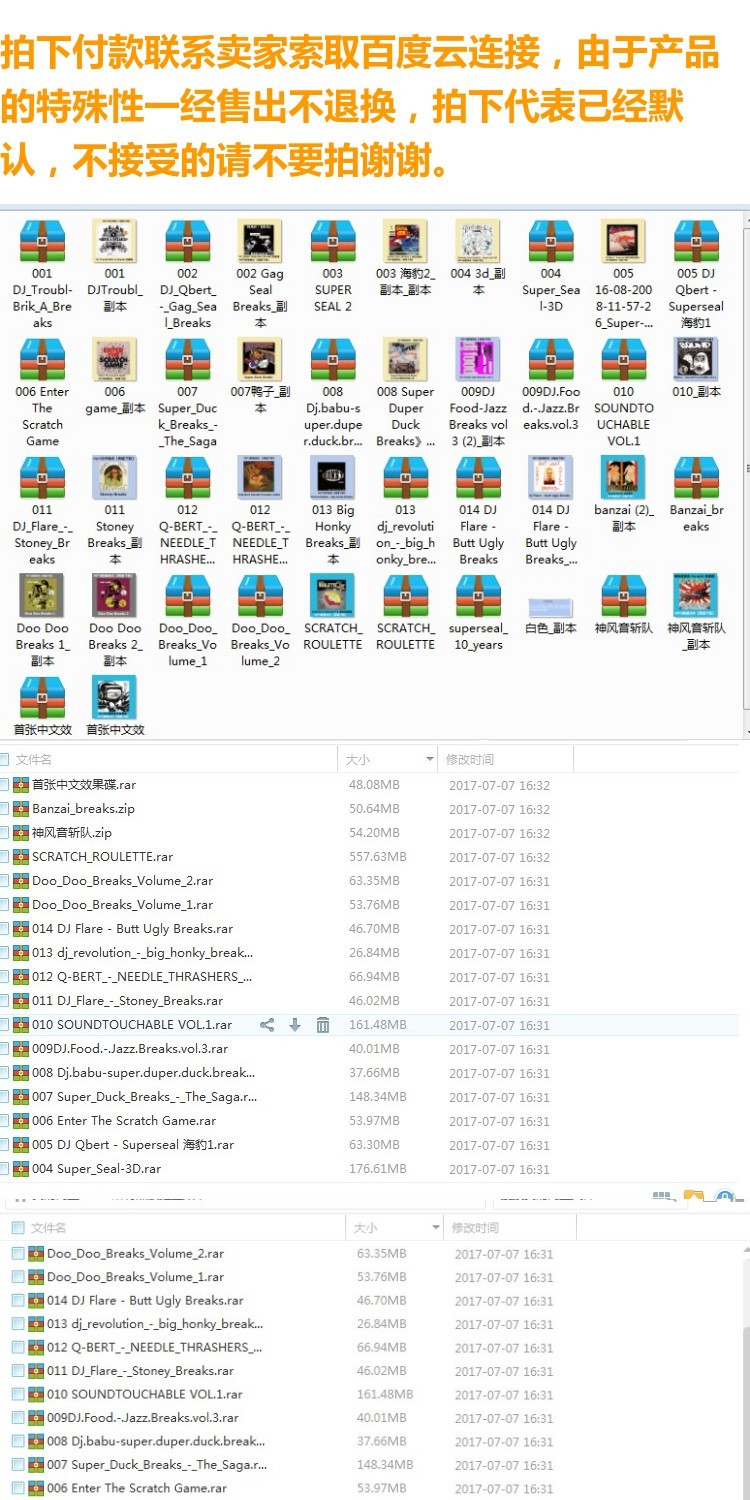
Task: Select the 002 DJ_Qbert_-_Gag_Seal_Breaks archive icon
Action: point(188,241)
